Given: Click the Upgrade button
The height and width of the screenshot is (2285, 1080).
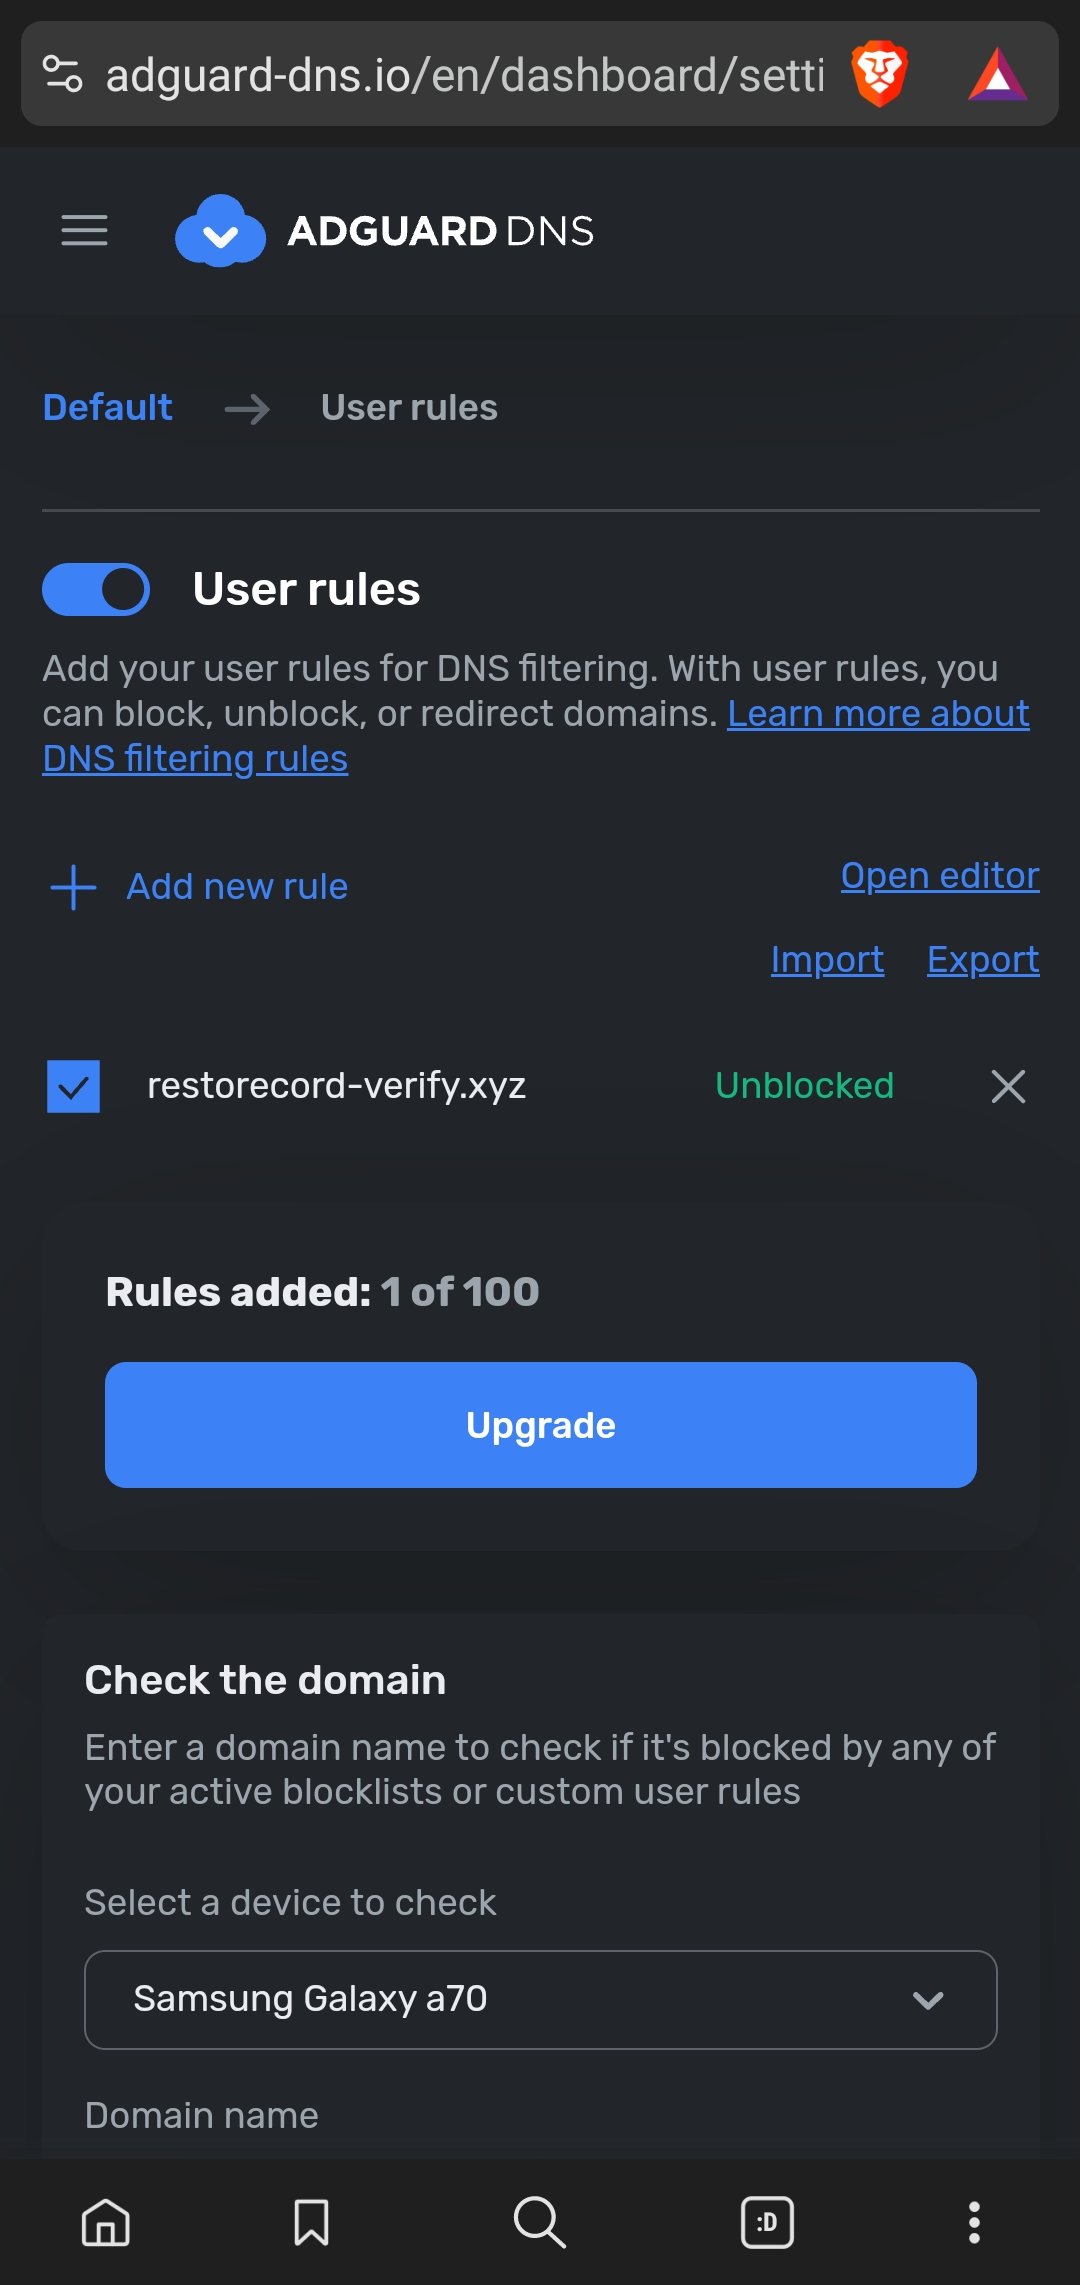Looking at the screenshot, I should click(x=539, y=1424).
